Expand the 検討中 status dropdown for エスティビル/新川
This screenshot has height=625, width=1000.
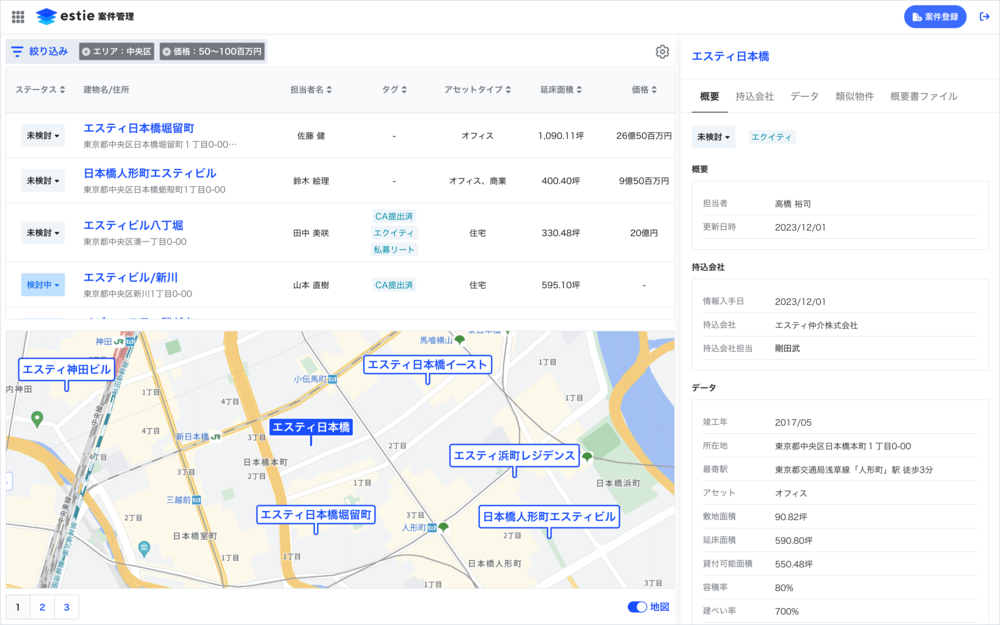coord(43,285)
